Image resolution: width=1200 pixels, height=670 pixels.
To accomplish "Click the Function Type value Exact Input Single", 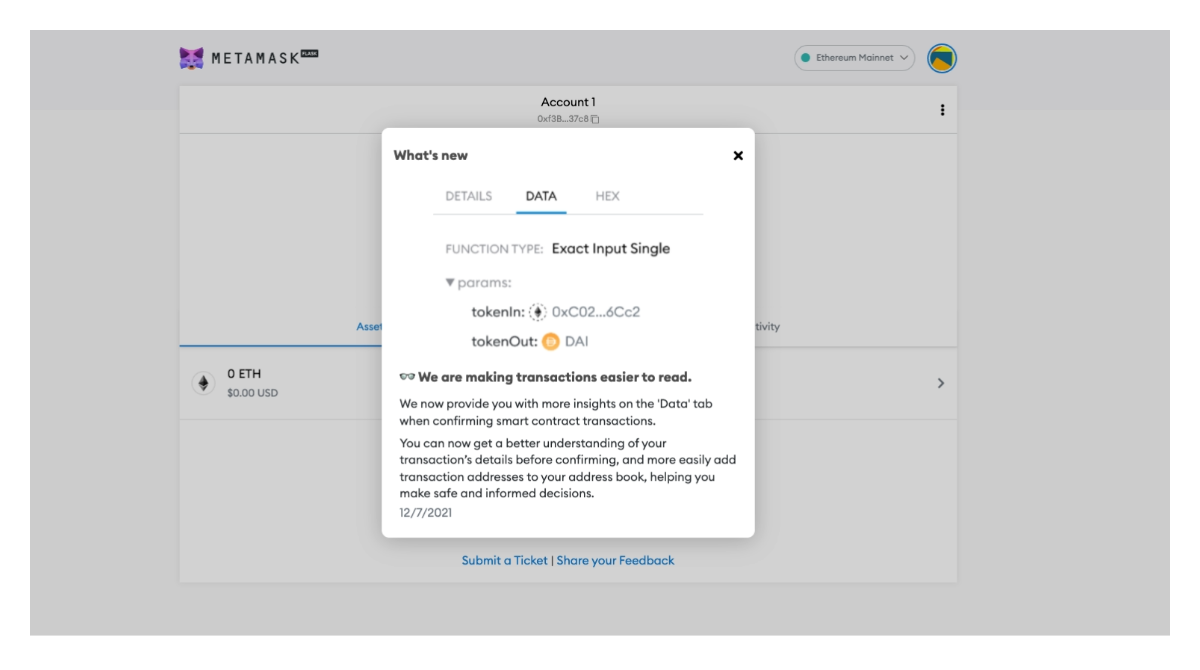I will click(611, 249).
